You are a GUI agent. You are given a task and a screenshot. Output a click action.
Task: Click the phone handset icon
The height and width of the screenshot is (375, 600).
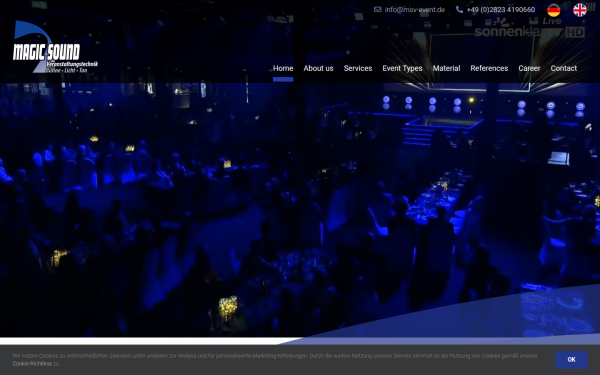click(459, 10)
